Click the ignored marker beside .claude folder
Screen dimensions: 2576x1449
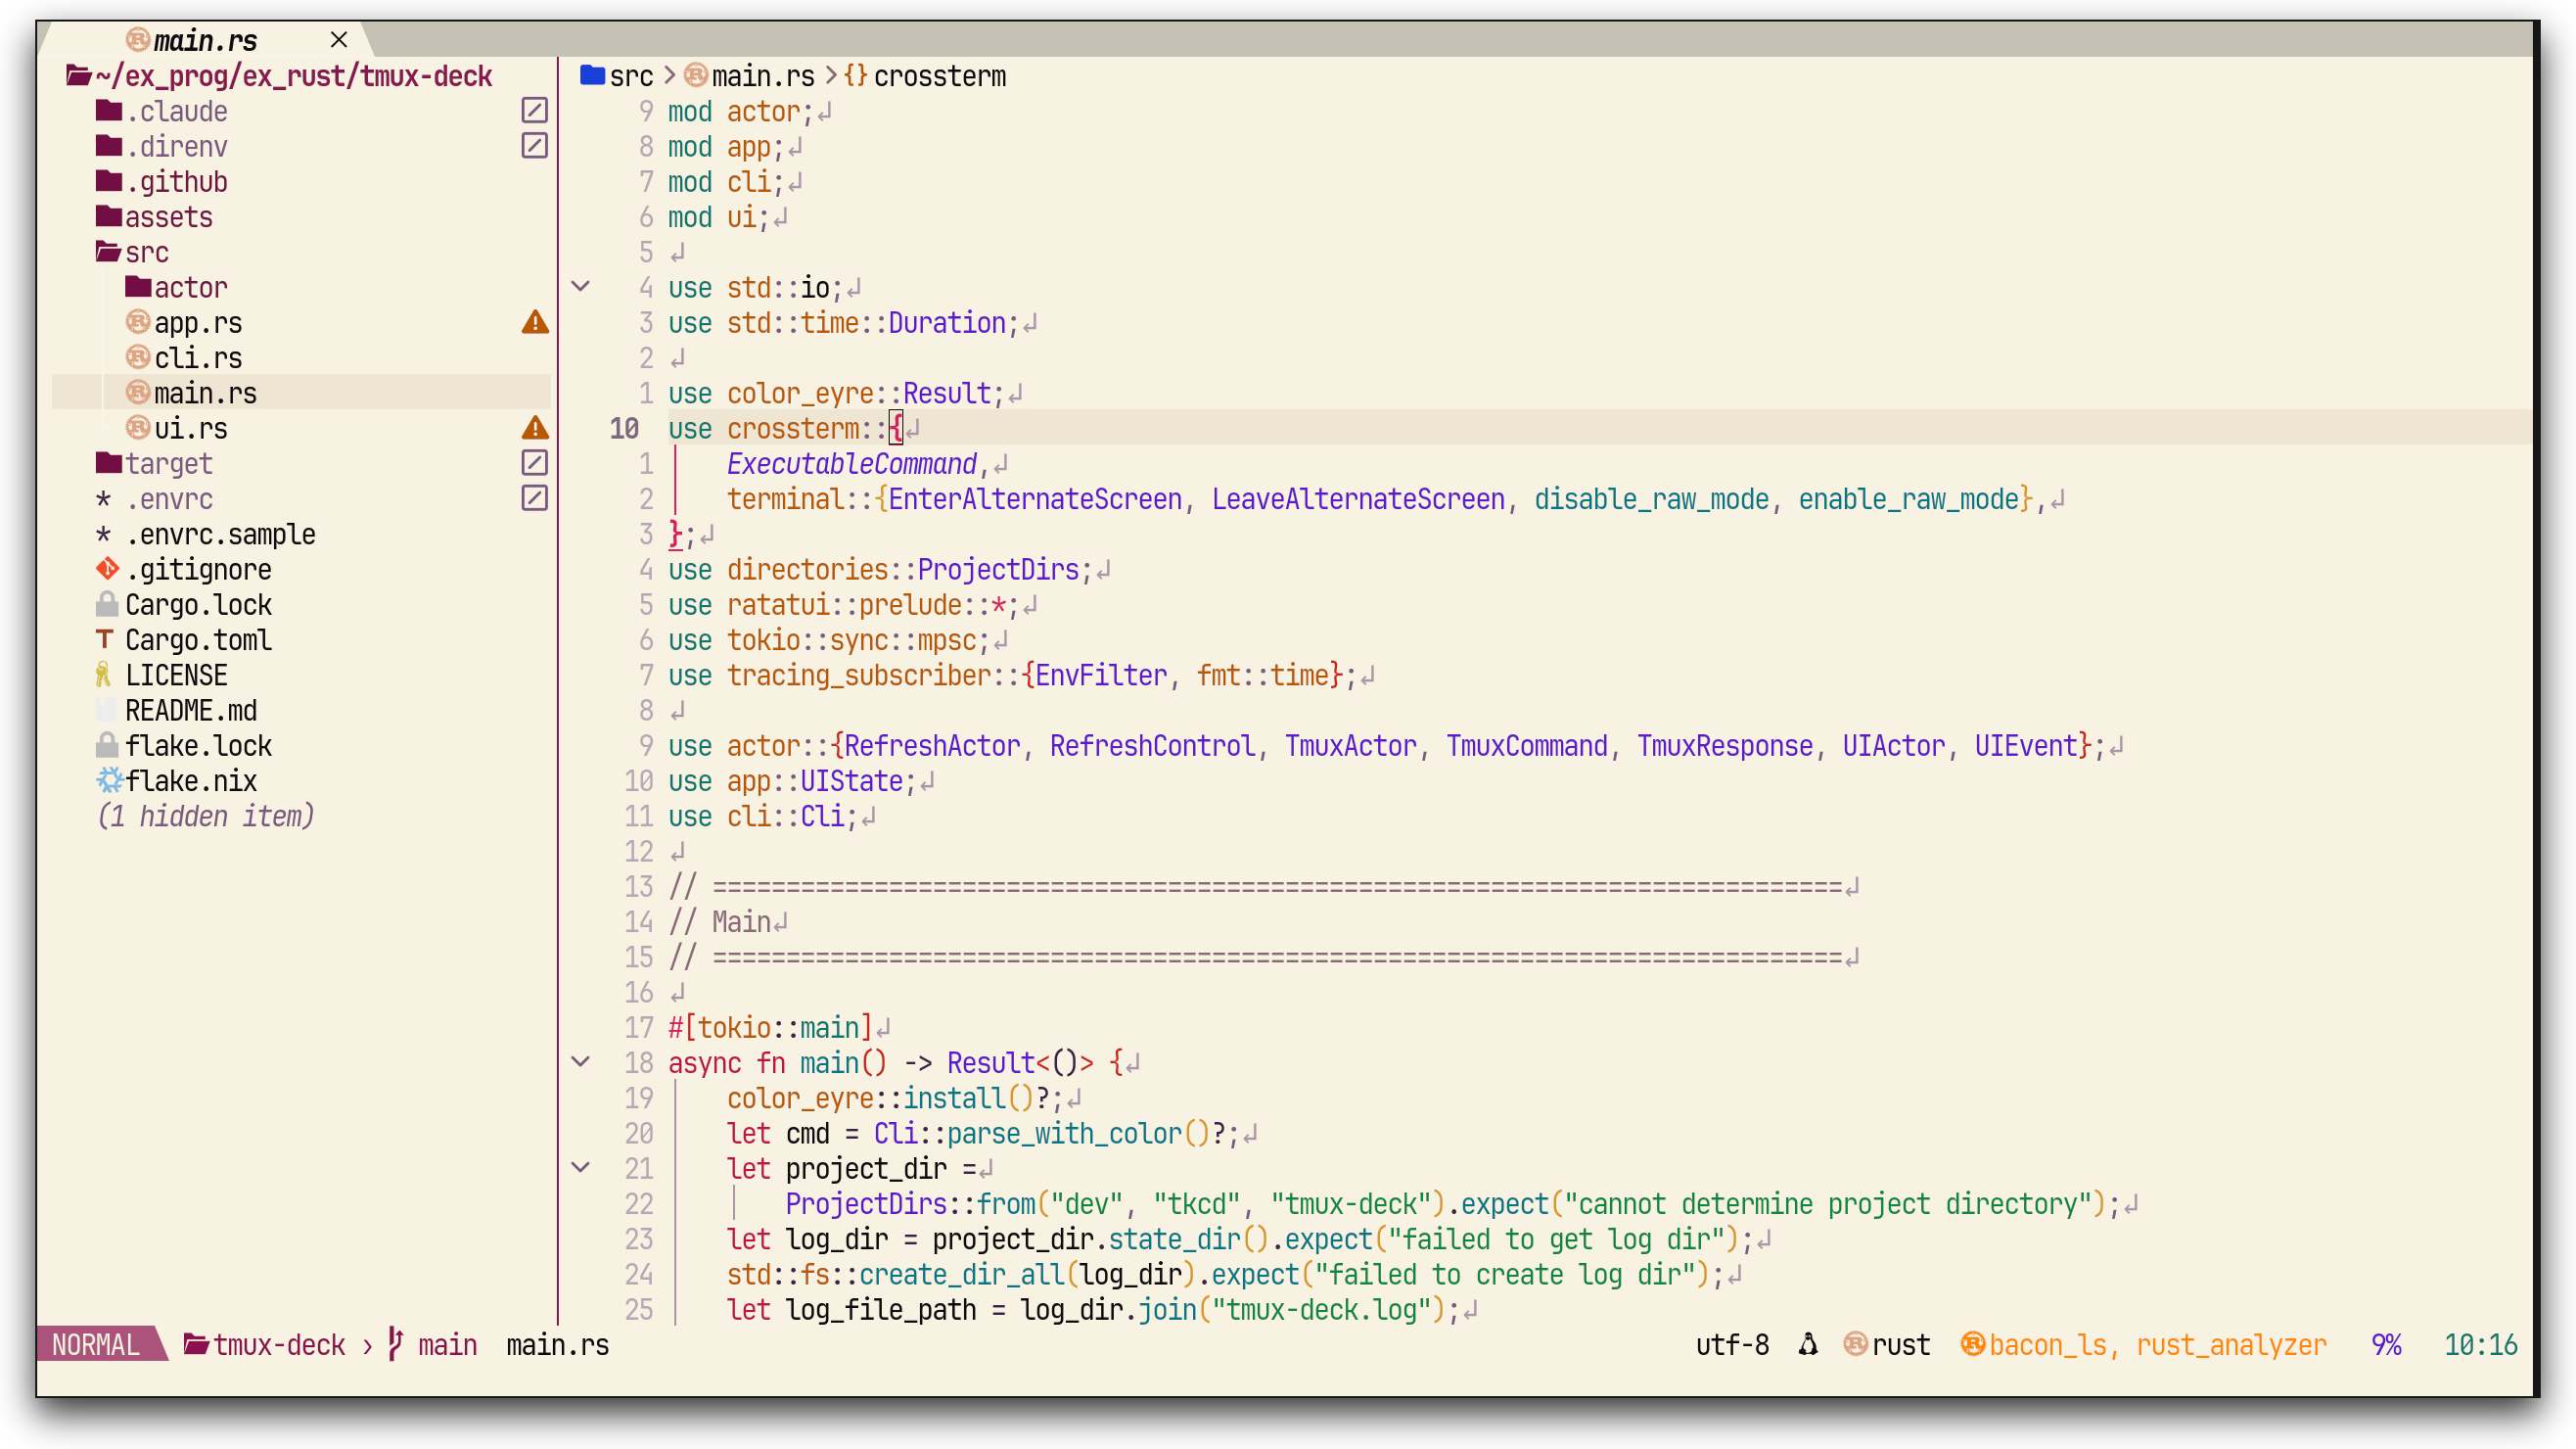point(534,110)
